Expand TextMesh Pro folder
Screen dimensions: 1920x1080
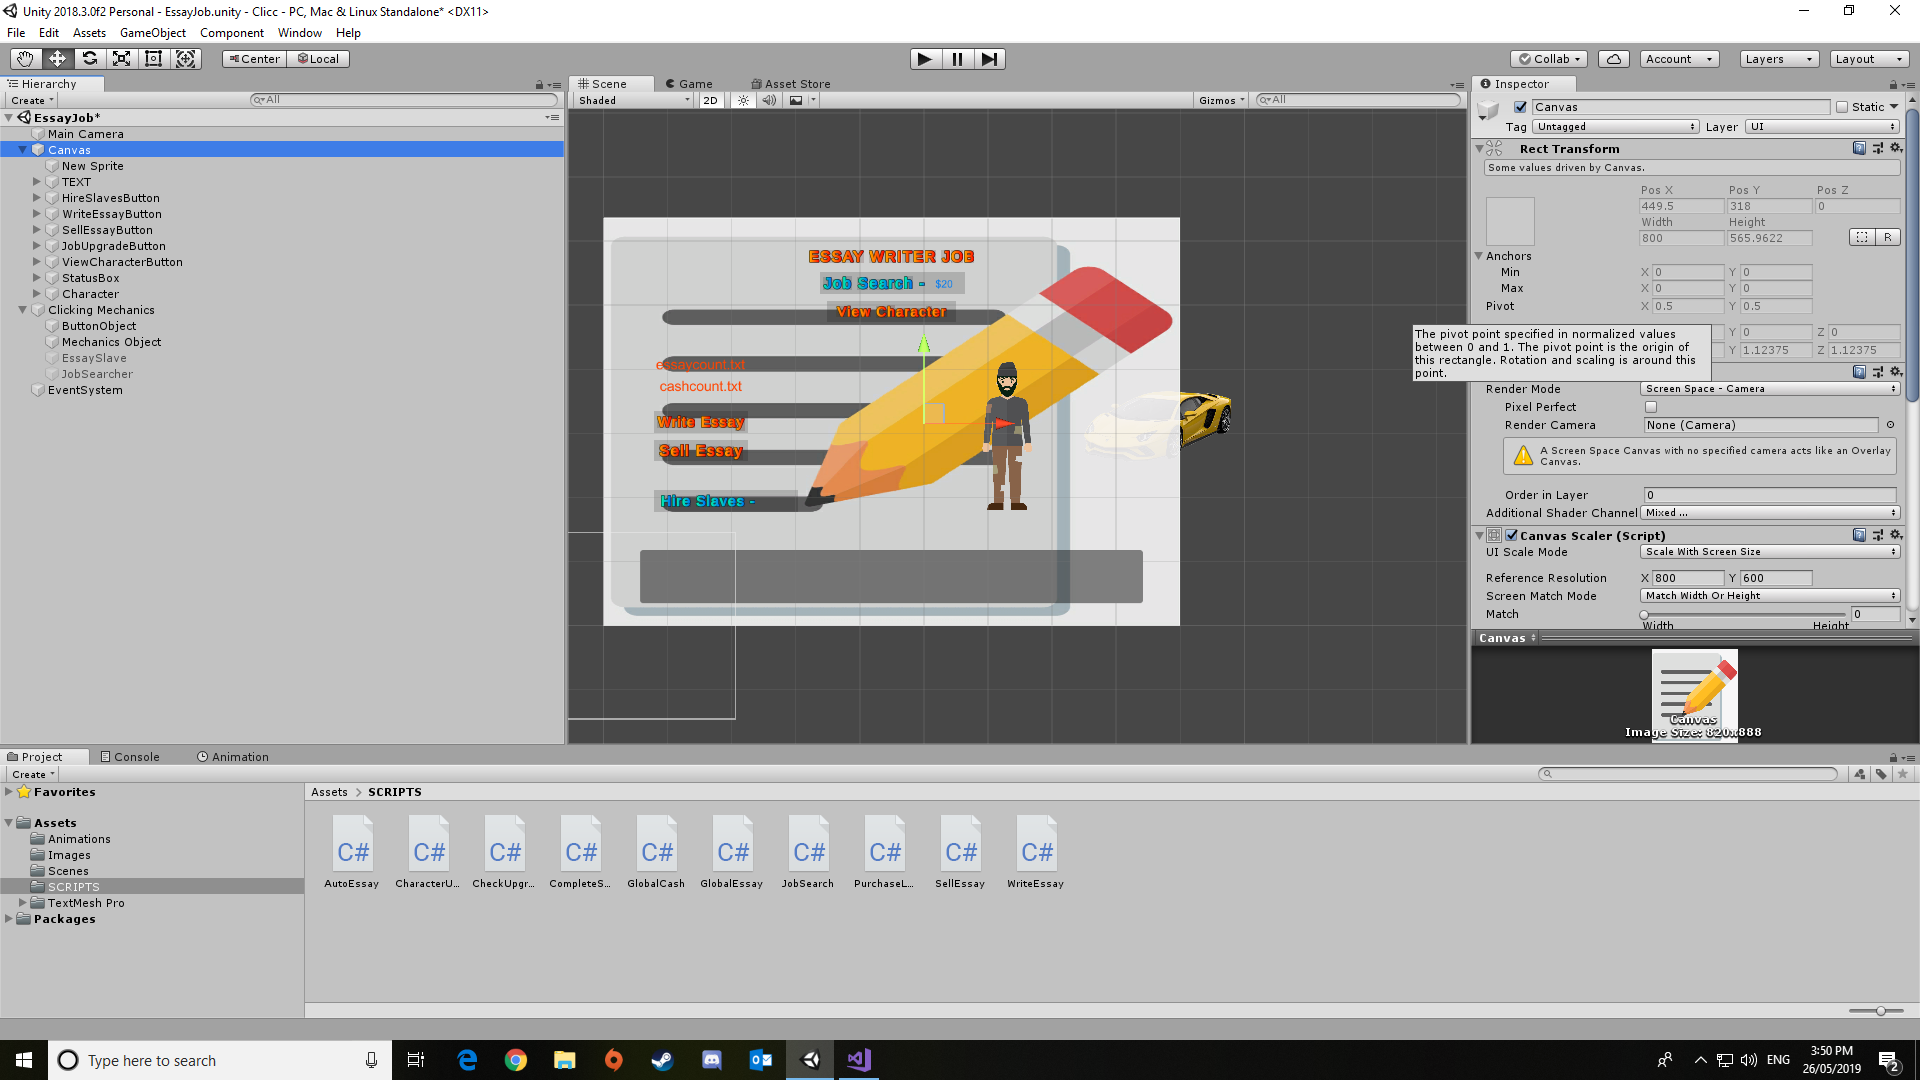coord(23,902)
